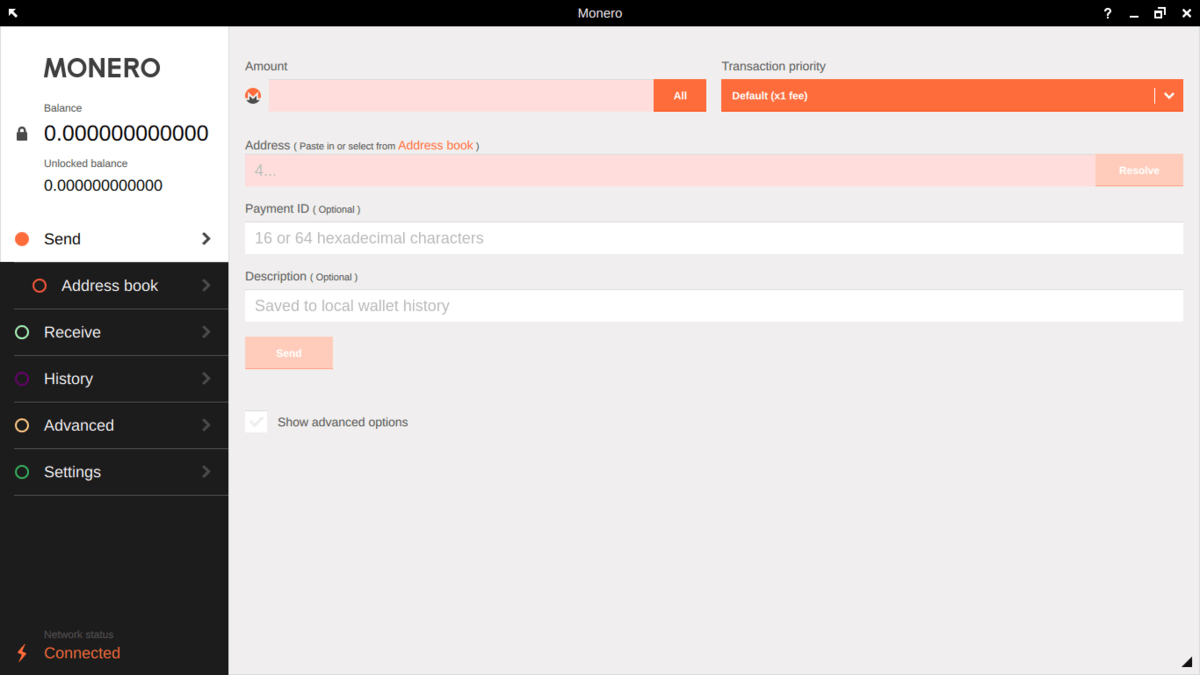Click the purple History circle icon

21,379
